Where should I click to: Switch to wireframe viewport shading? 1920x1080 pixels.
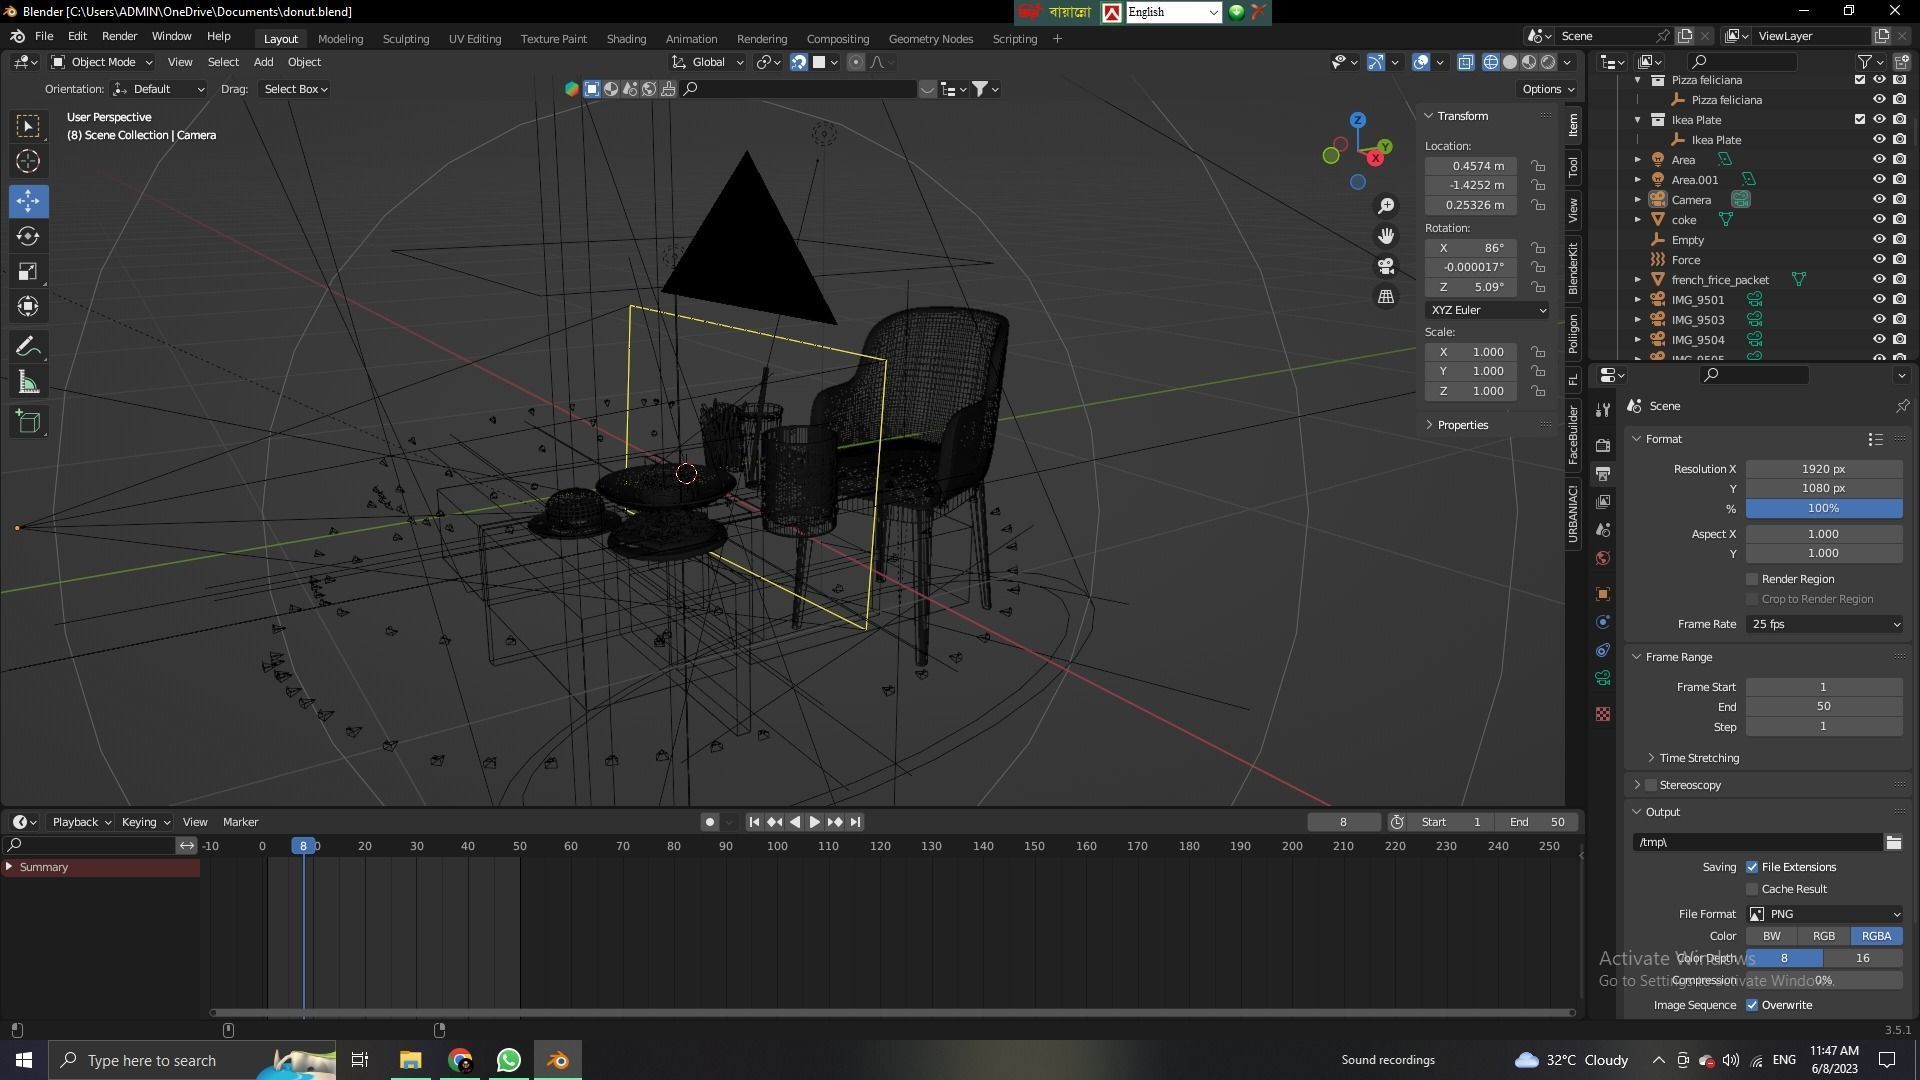coord(1491,62)
